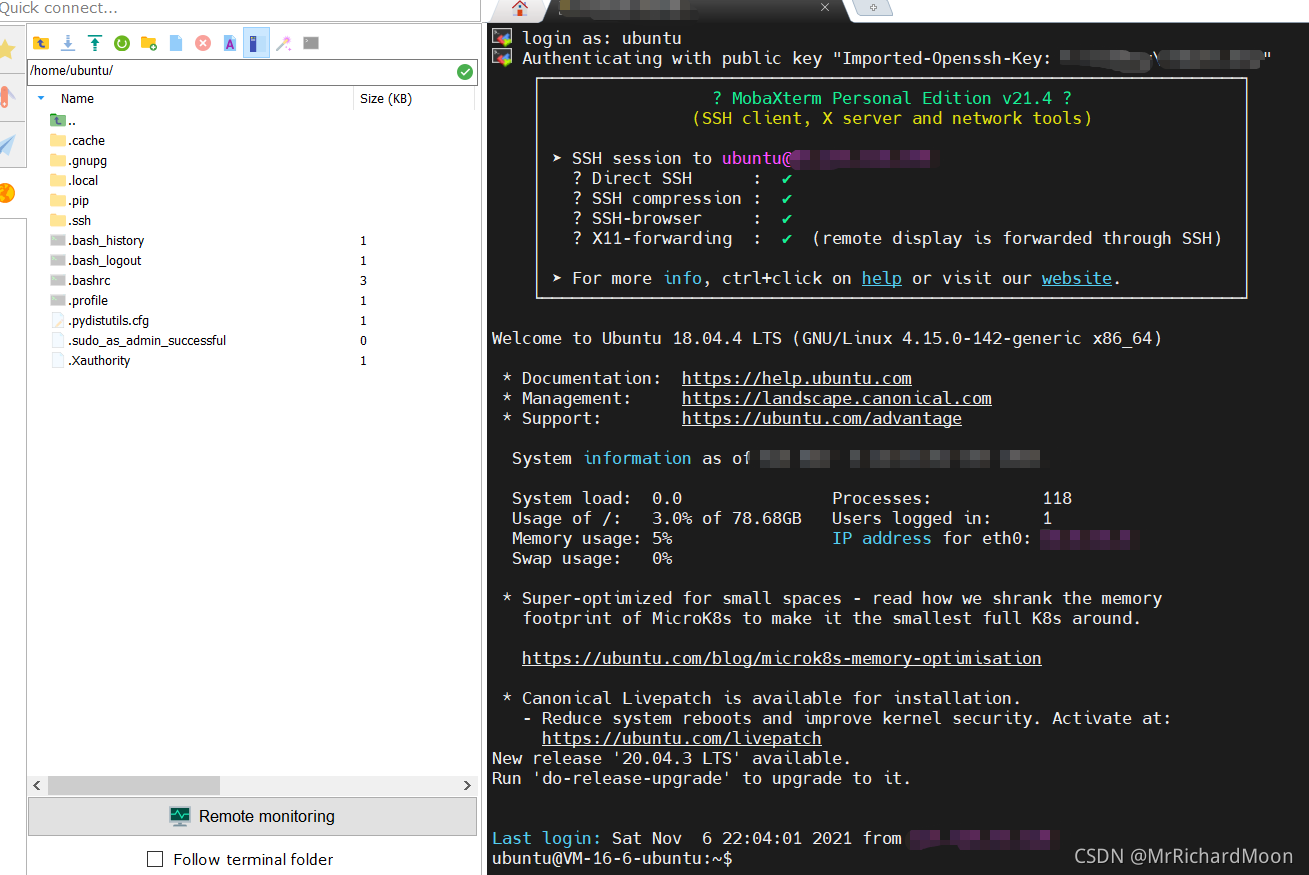The image size is (1309, 875).
Task: Click the 'help' link in MobaXterm banner
Action: pyautogui.click(x=882, y=278)
